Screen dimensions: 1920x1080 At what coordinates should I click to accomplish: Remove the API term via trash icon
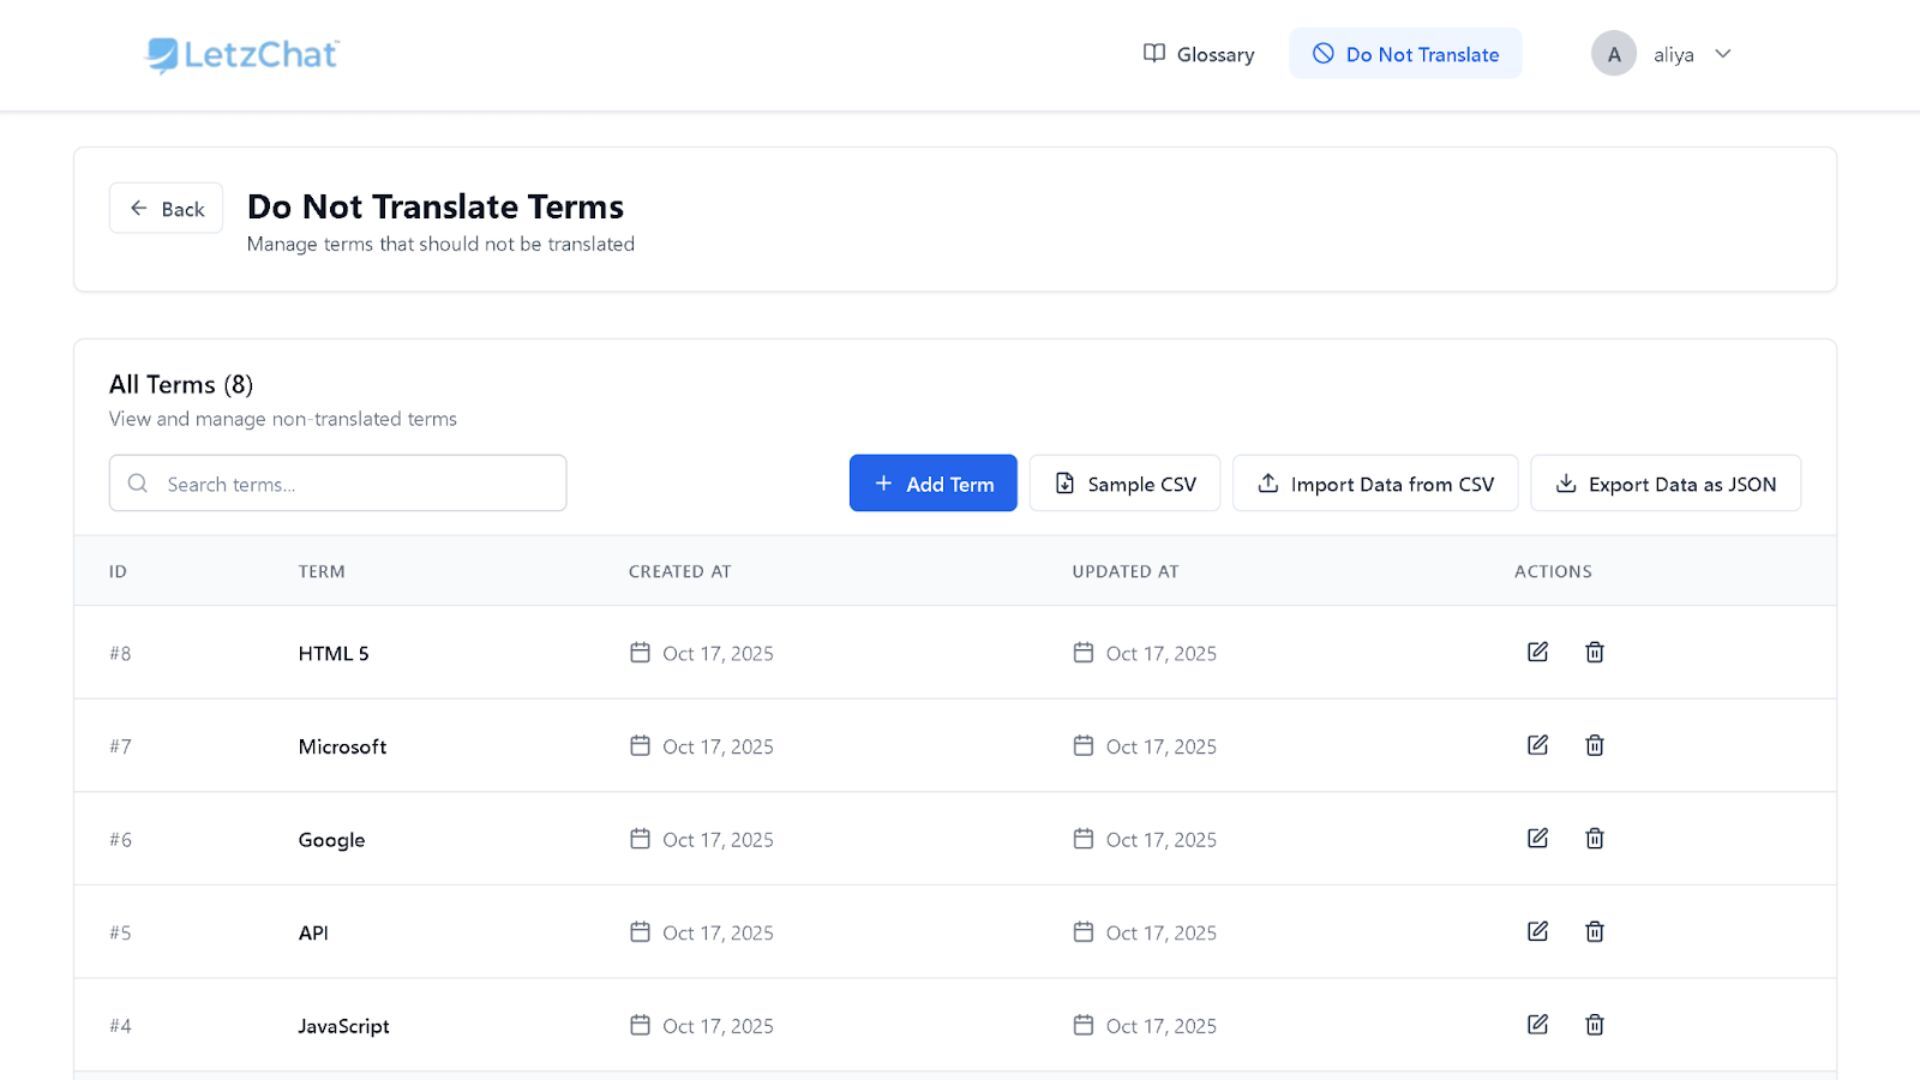click(x=1594, y=931)
